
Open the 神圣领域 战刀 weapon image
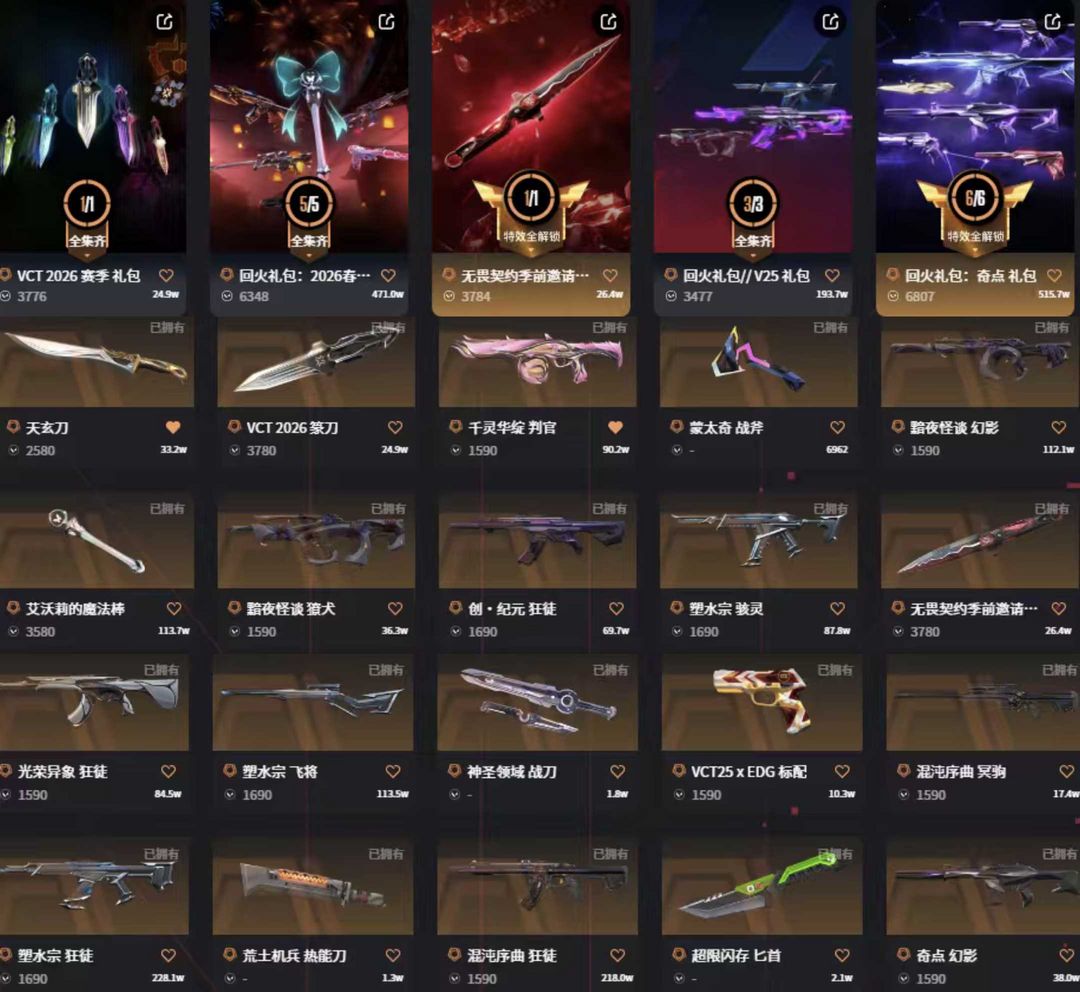pyautogui.click(x=537, y=702)
